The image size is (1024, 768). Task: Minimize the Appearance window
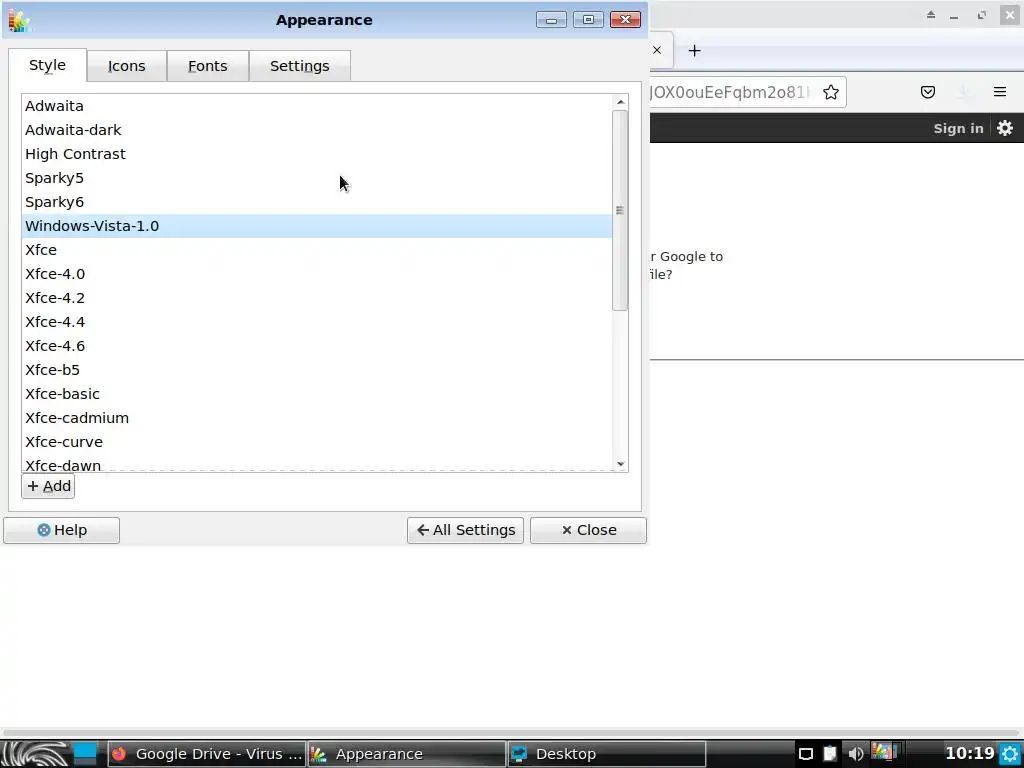pyautogui.click(x=551, y=20)
